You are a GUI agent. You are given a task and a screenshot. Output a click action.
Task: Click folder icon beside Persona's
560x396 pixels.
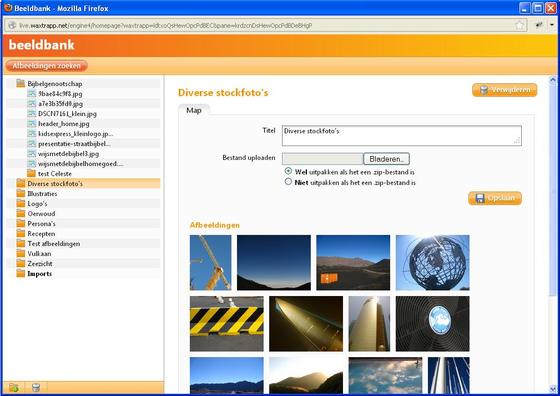pyautogui.click(x=21, y=223)
